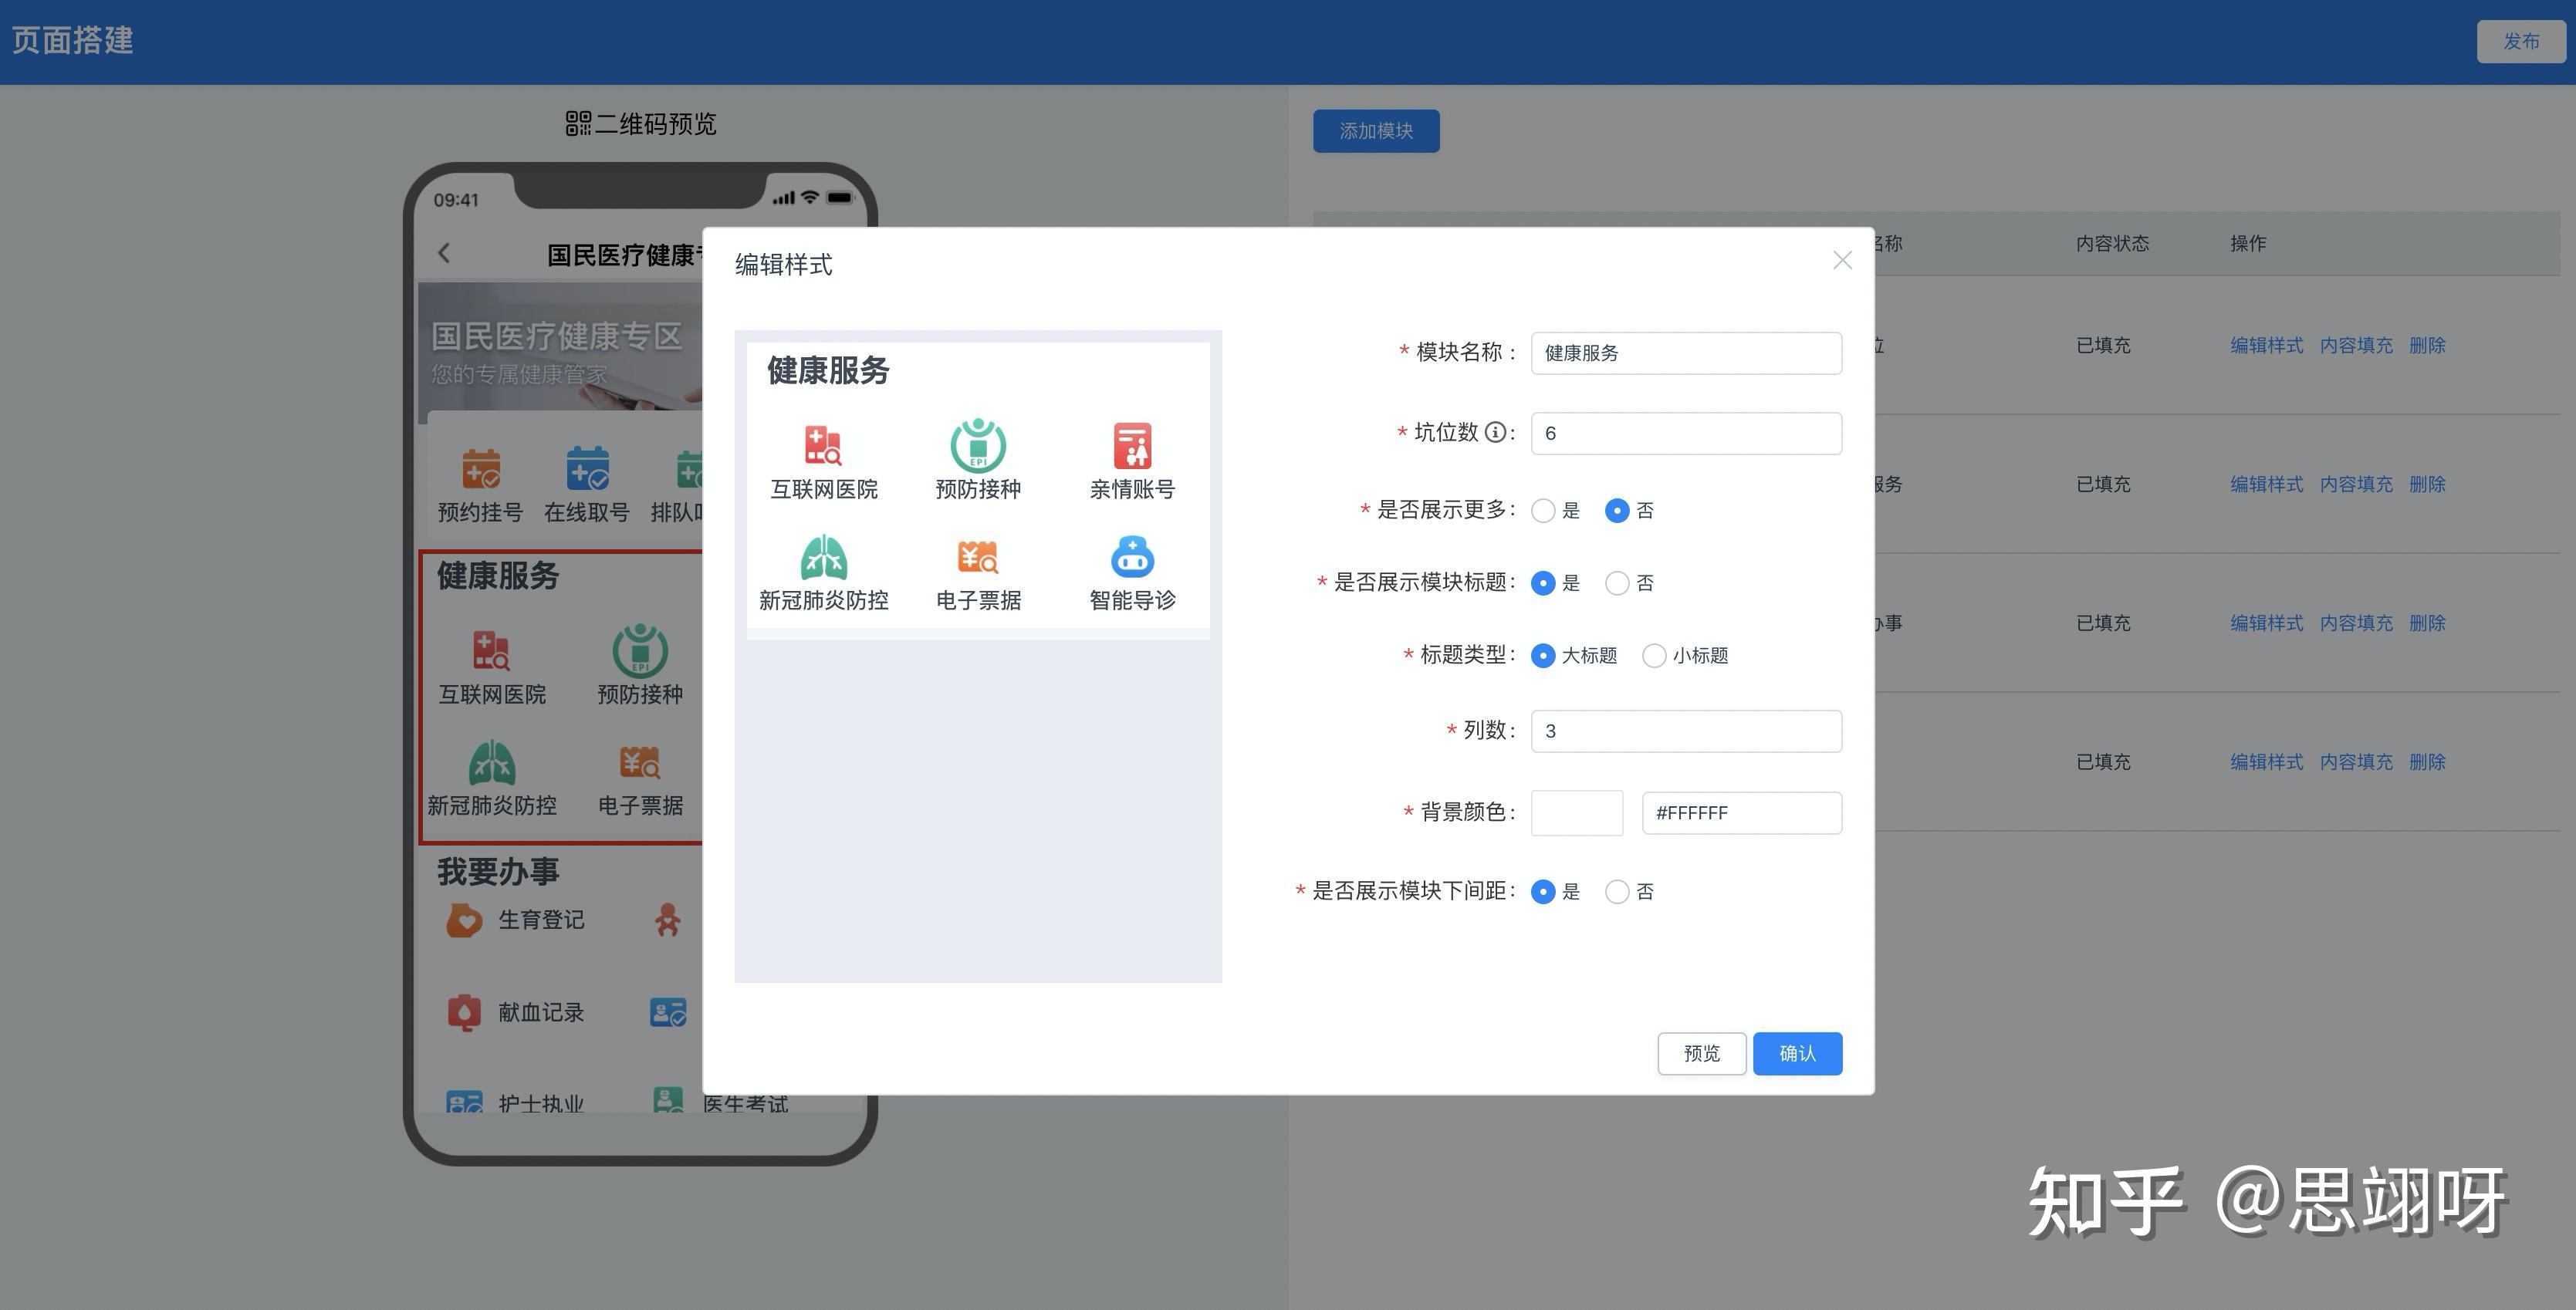Click the 添加模块 button
Image resolution: width=2576 pixels, height=1310 pixels.
coord(1376,130)
